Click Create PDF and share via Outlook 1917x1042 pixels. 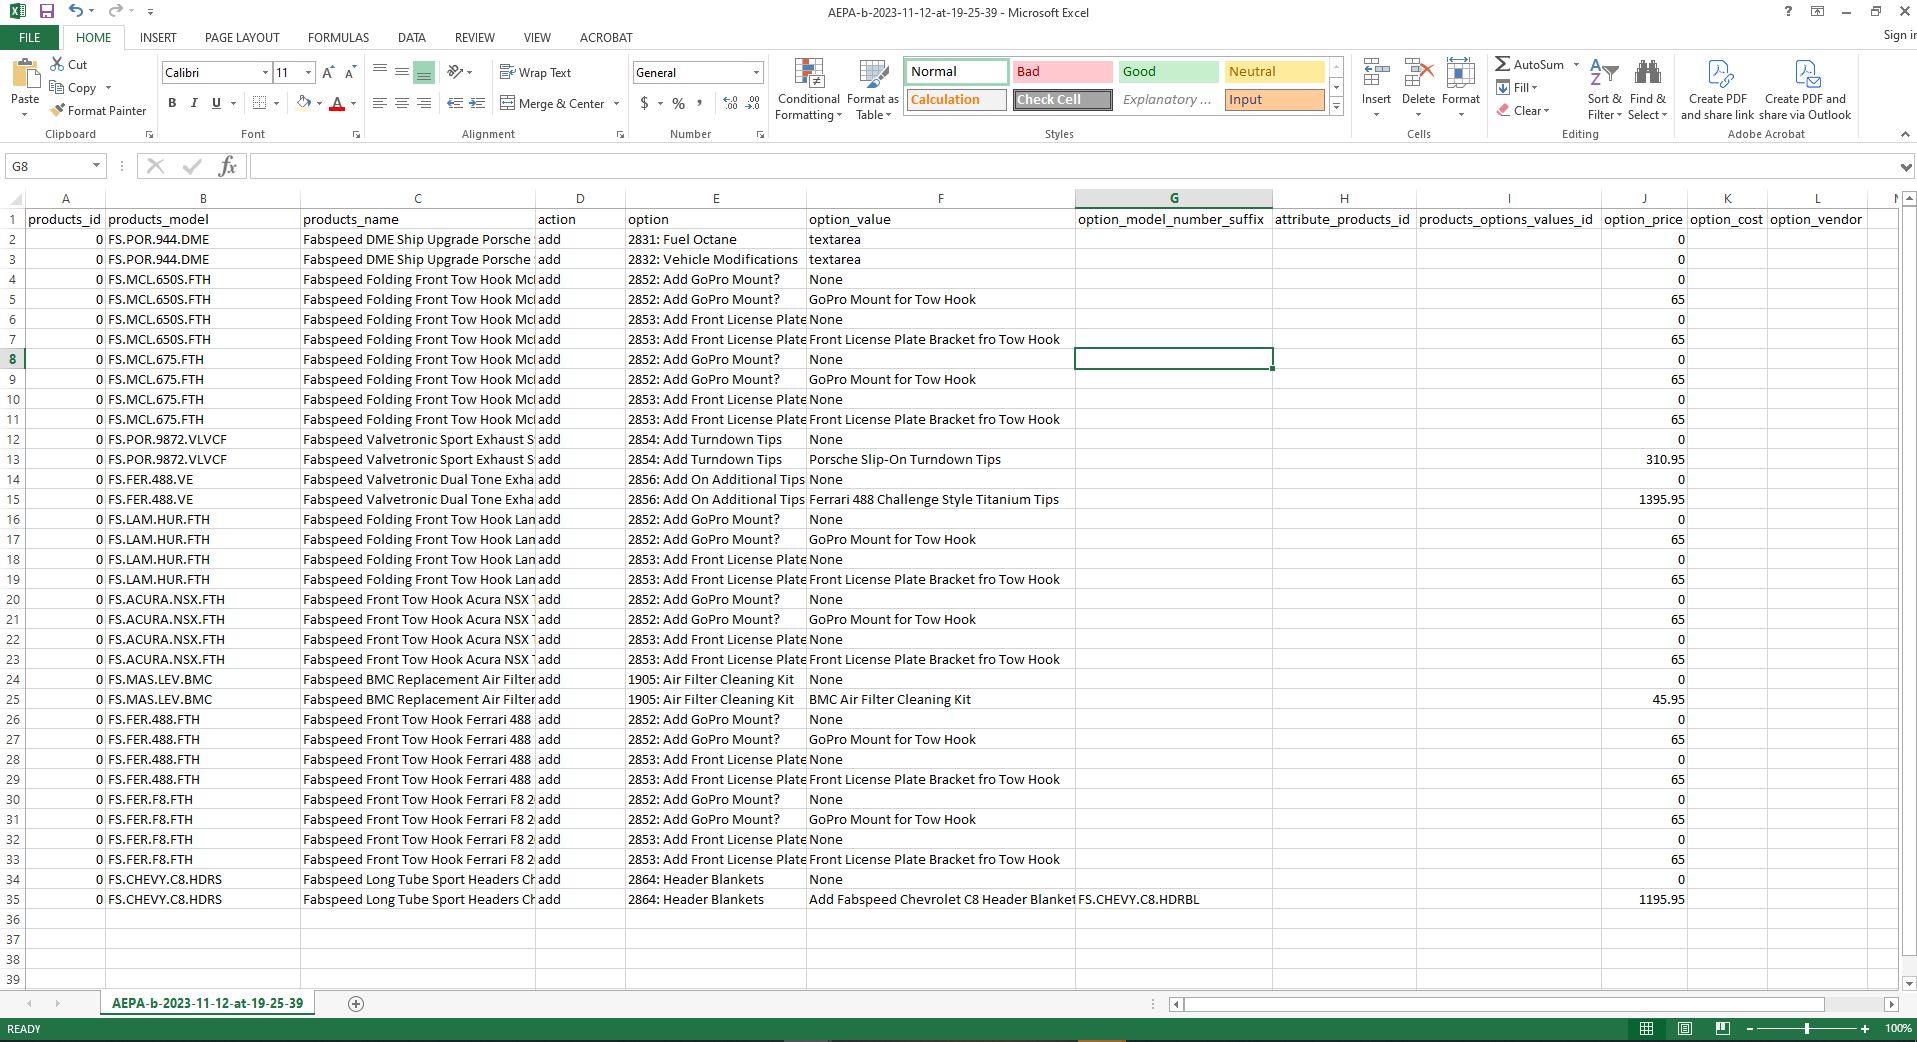click(x=1805, y=89)
